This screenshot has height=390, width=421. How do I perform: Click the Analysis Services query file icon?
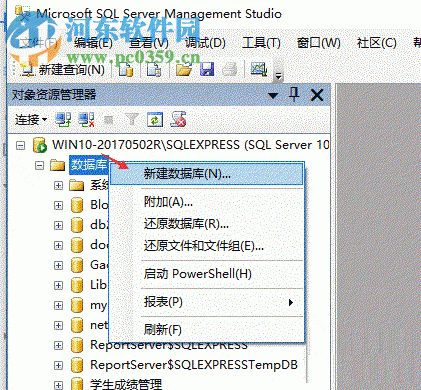(154, 70)
